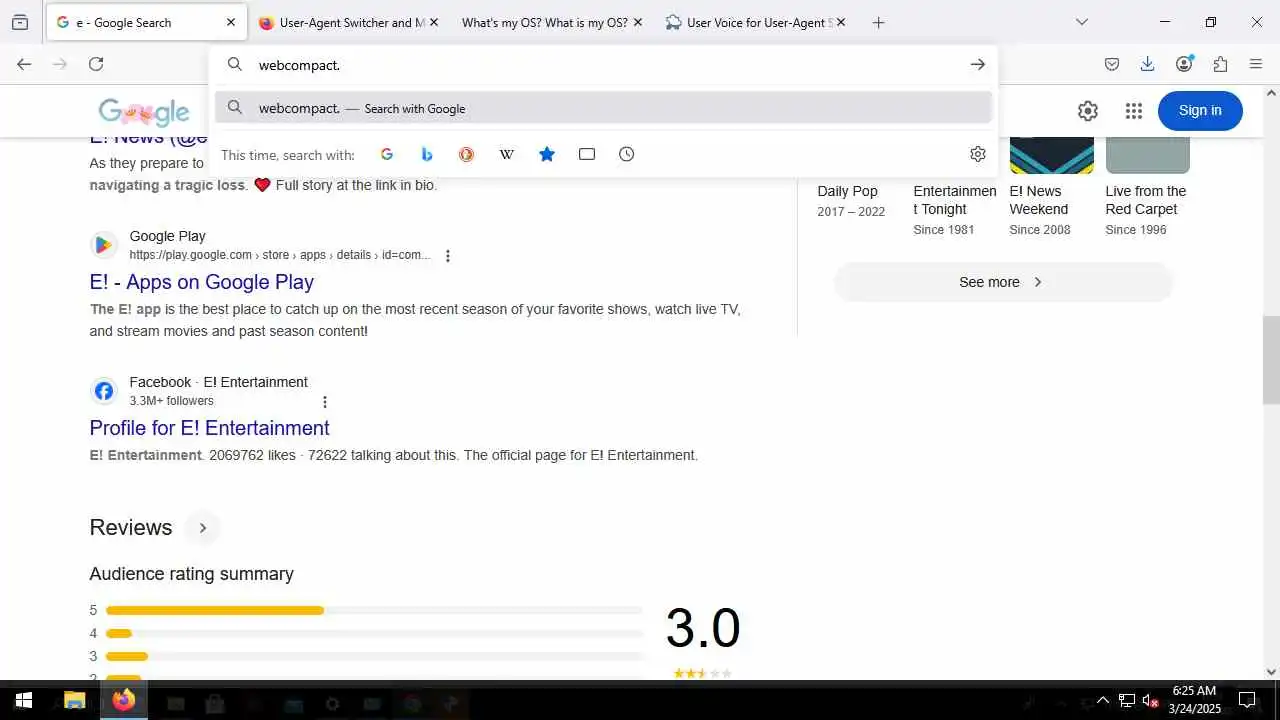Expand the Reviews section chevron
The width and height of the screenshot is (1280, 720).
tap(202, 528)
